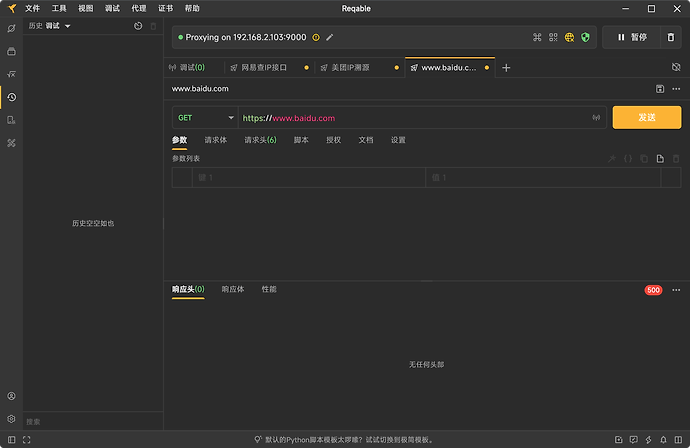Show the QR code icon
Viewport: 690px width, 448px height.
click(x=553, y=37)
